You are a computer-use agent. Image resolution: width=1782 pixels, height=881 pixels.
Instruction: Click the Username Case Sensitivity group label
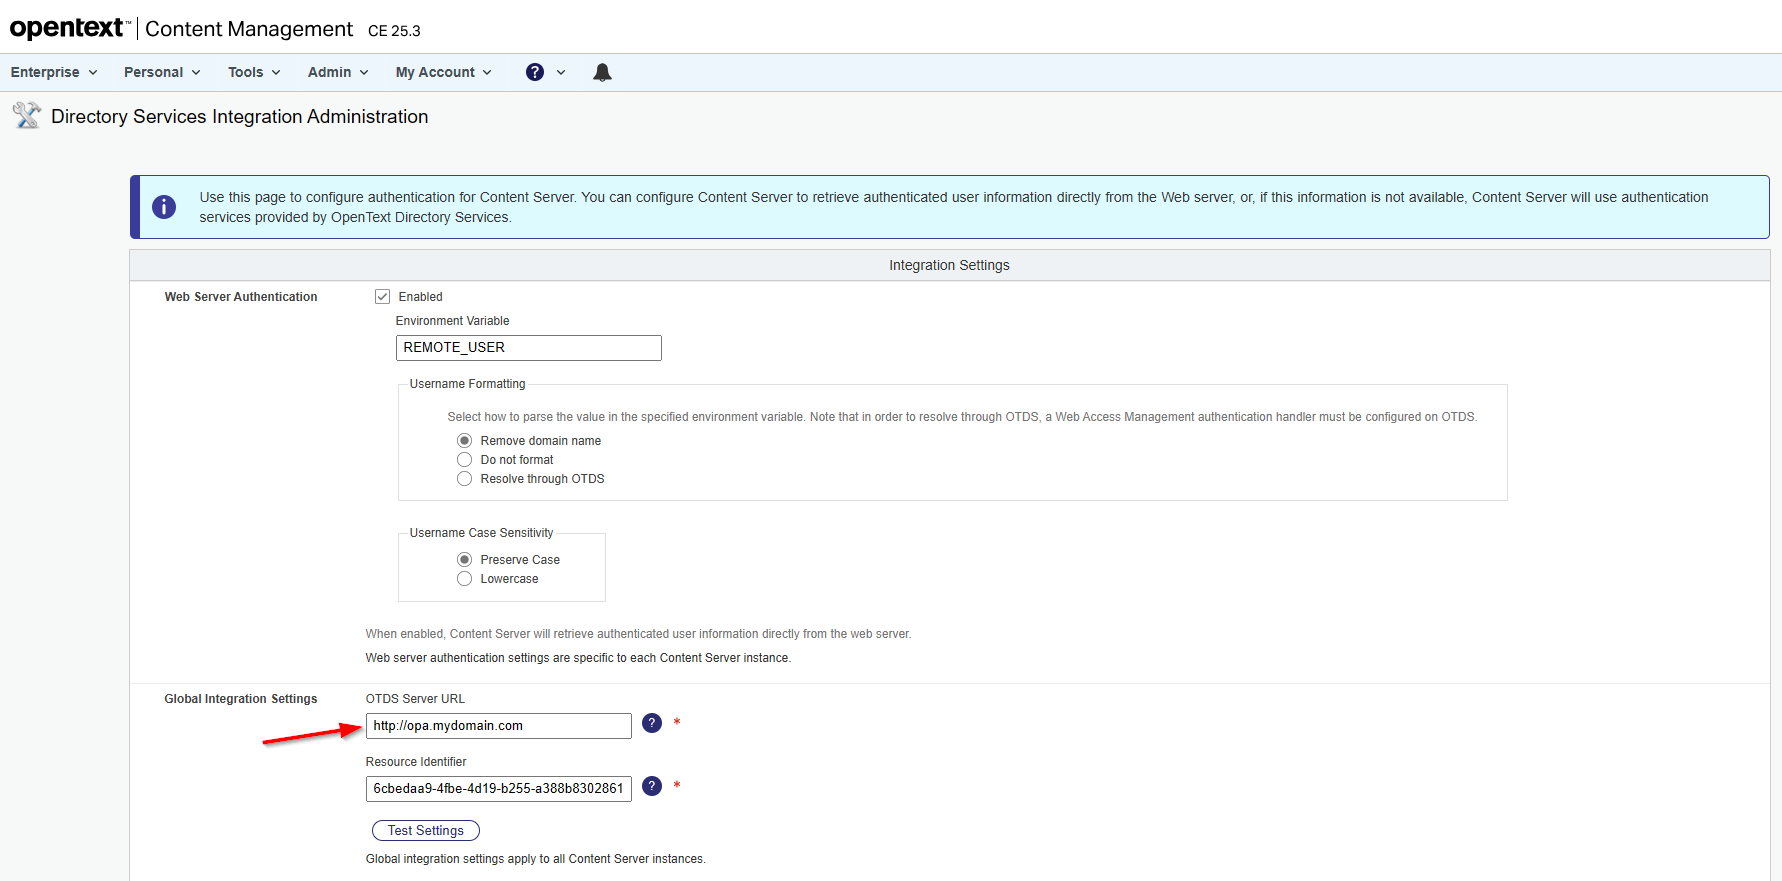(481, 533)
